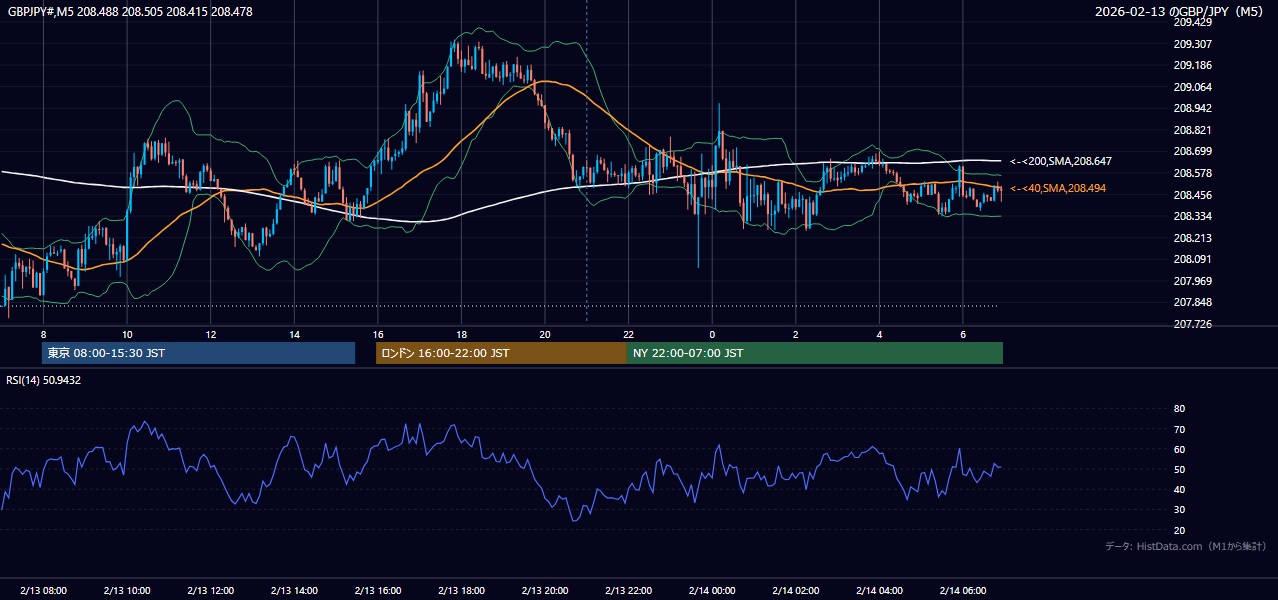Click the '2/13 18:00' date label
This screenshot has height=600, width=1278.
point(461,591)
